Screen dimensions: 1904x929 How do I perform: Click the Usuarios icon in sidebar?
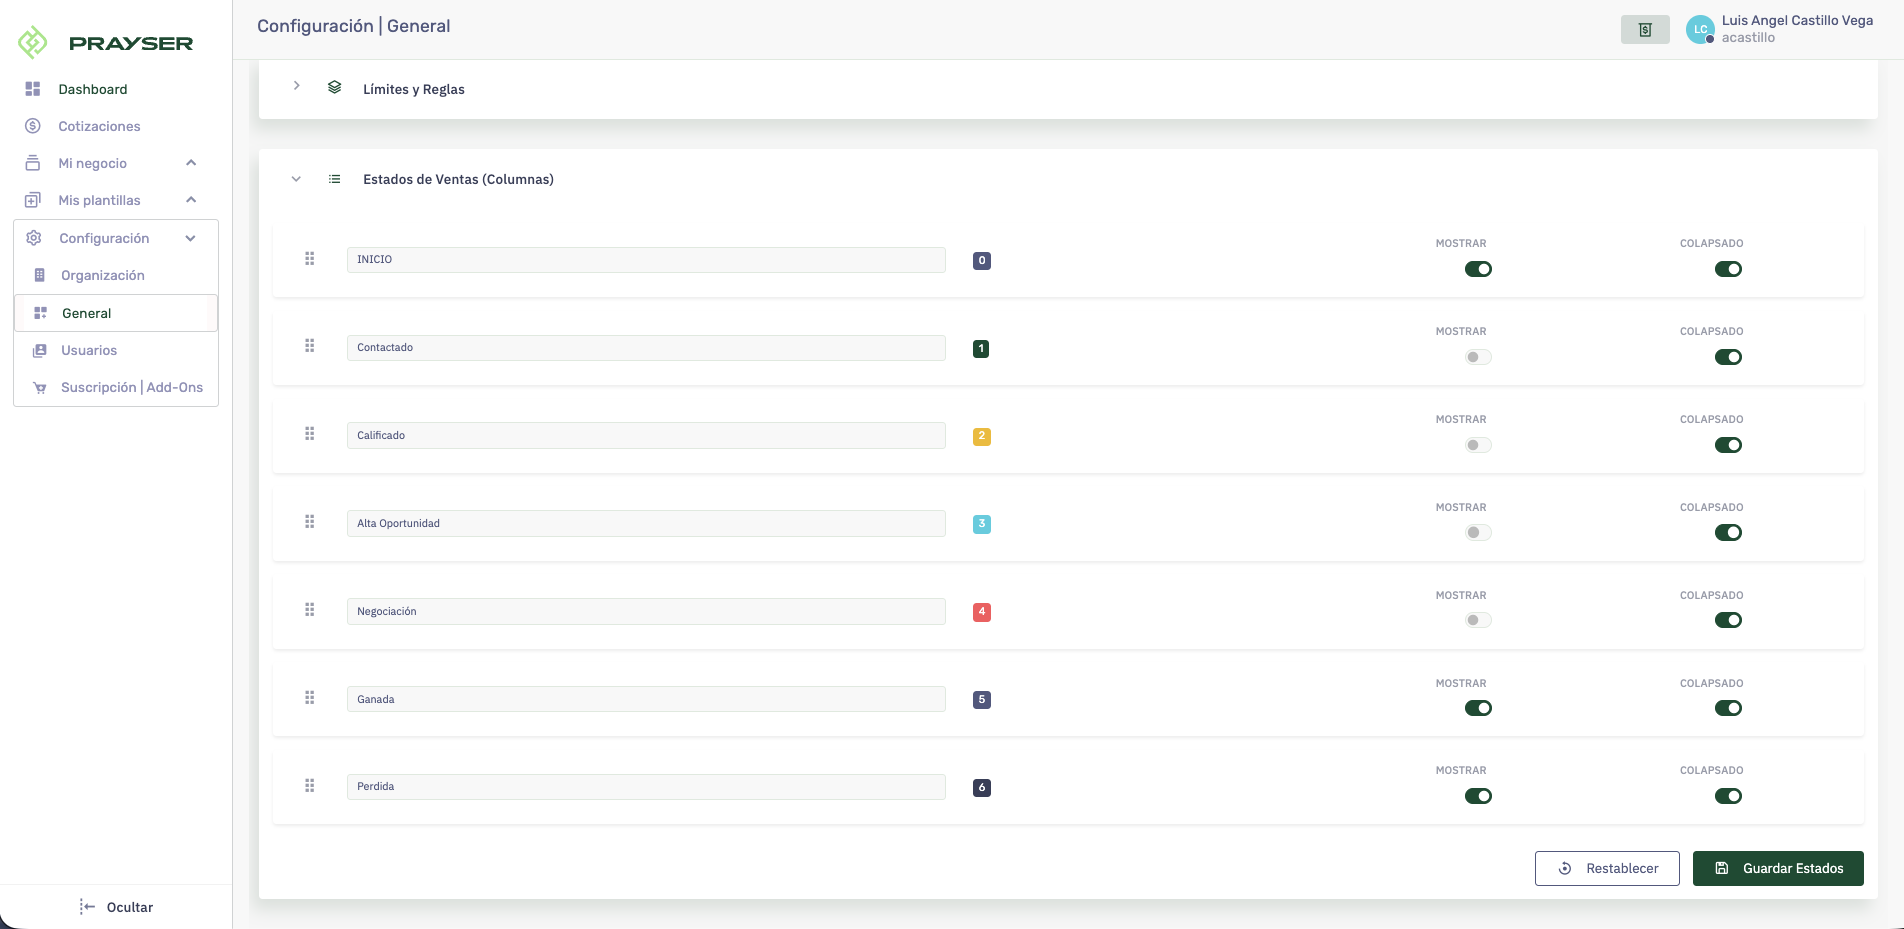[40, 350]
